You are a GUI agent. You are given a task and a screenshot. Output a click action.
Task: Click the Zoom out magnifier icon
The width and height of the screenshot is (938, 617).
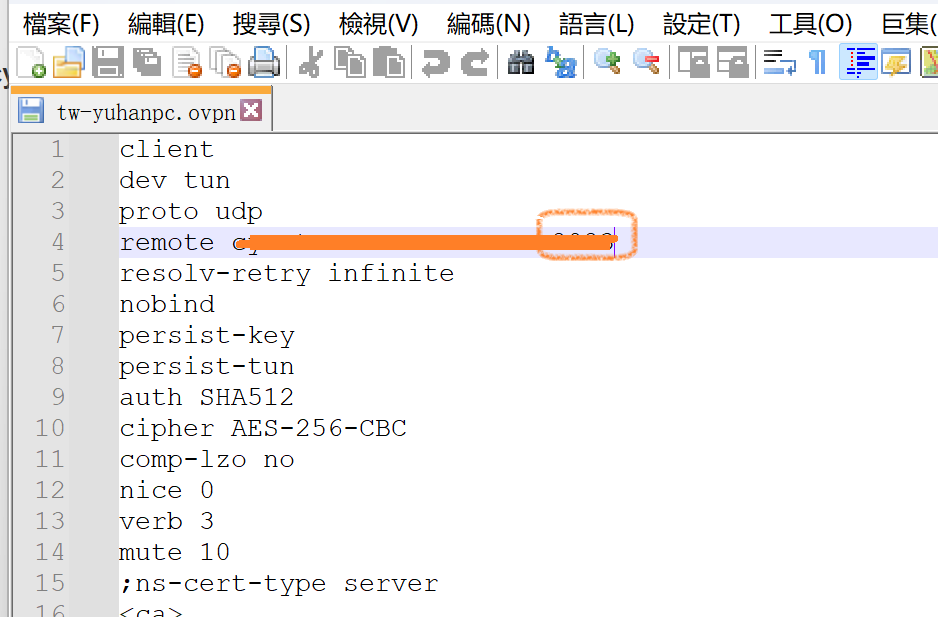point(646,63)
